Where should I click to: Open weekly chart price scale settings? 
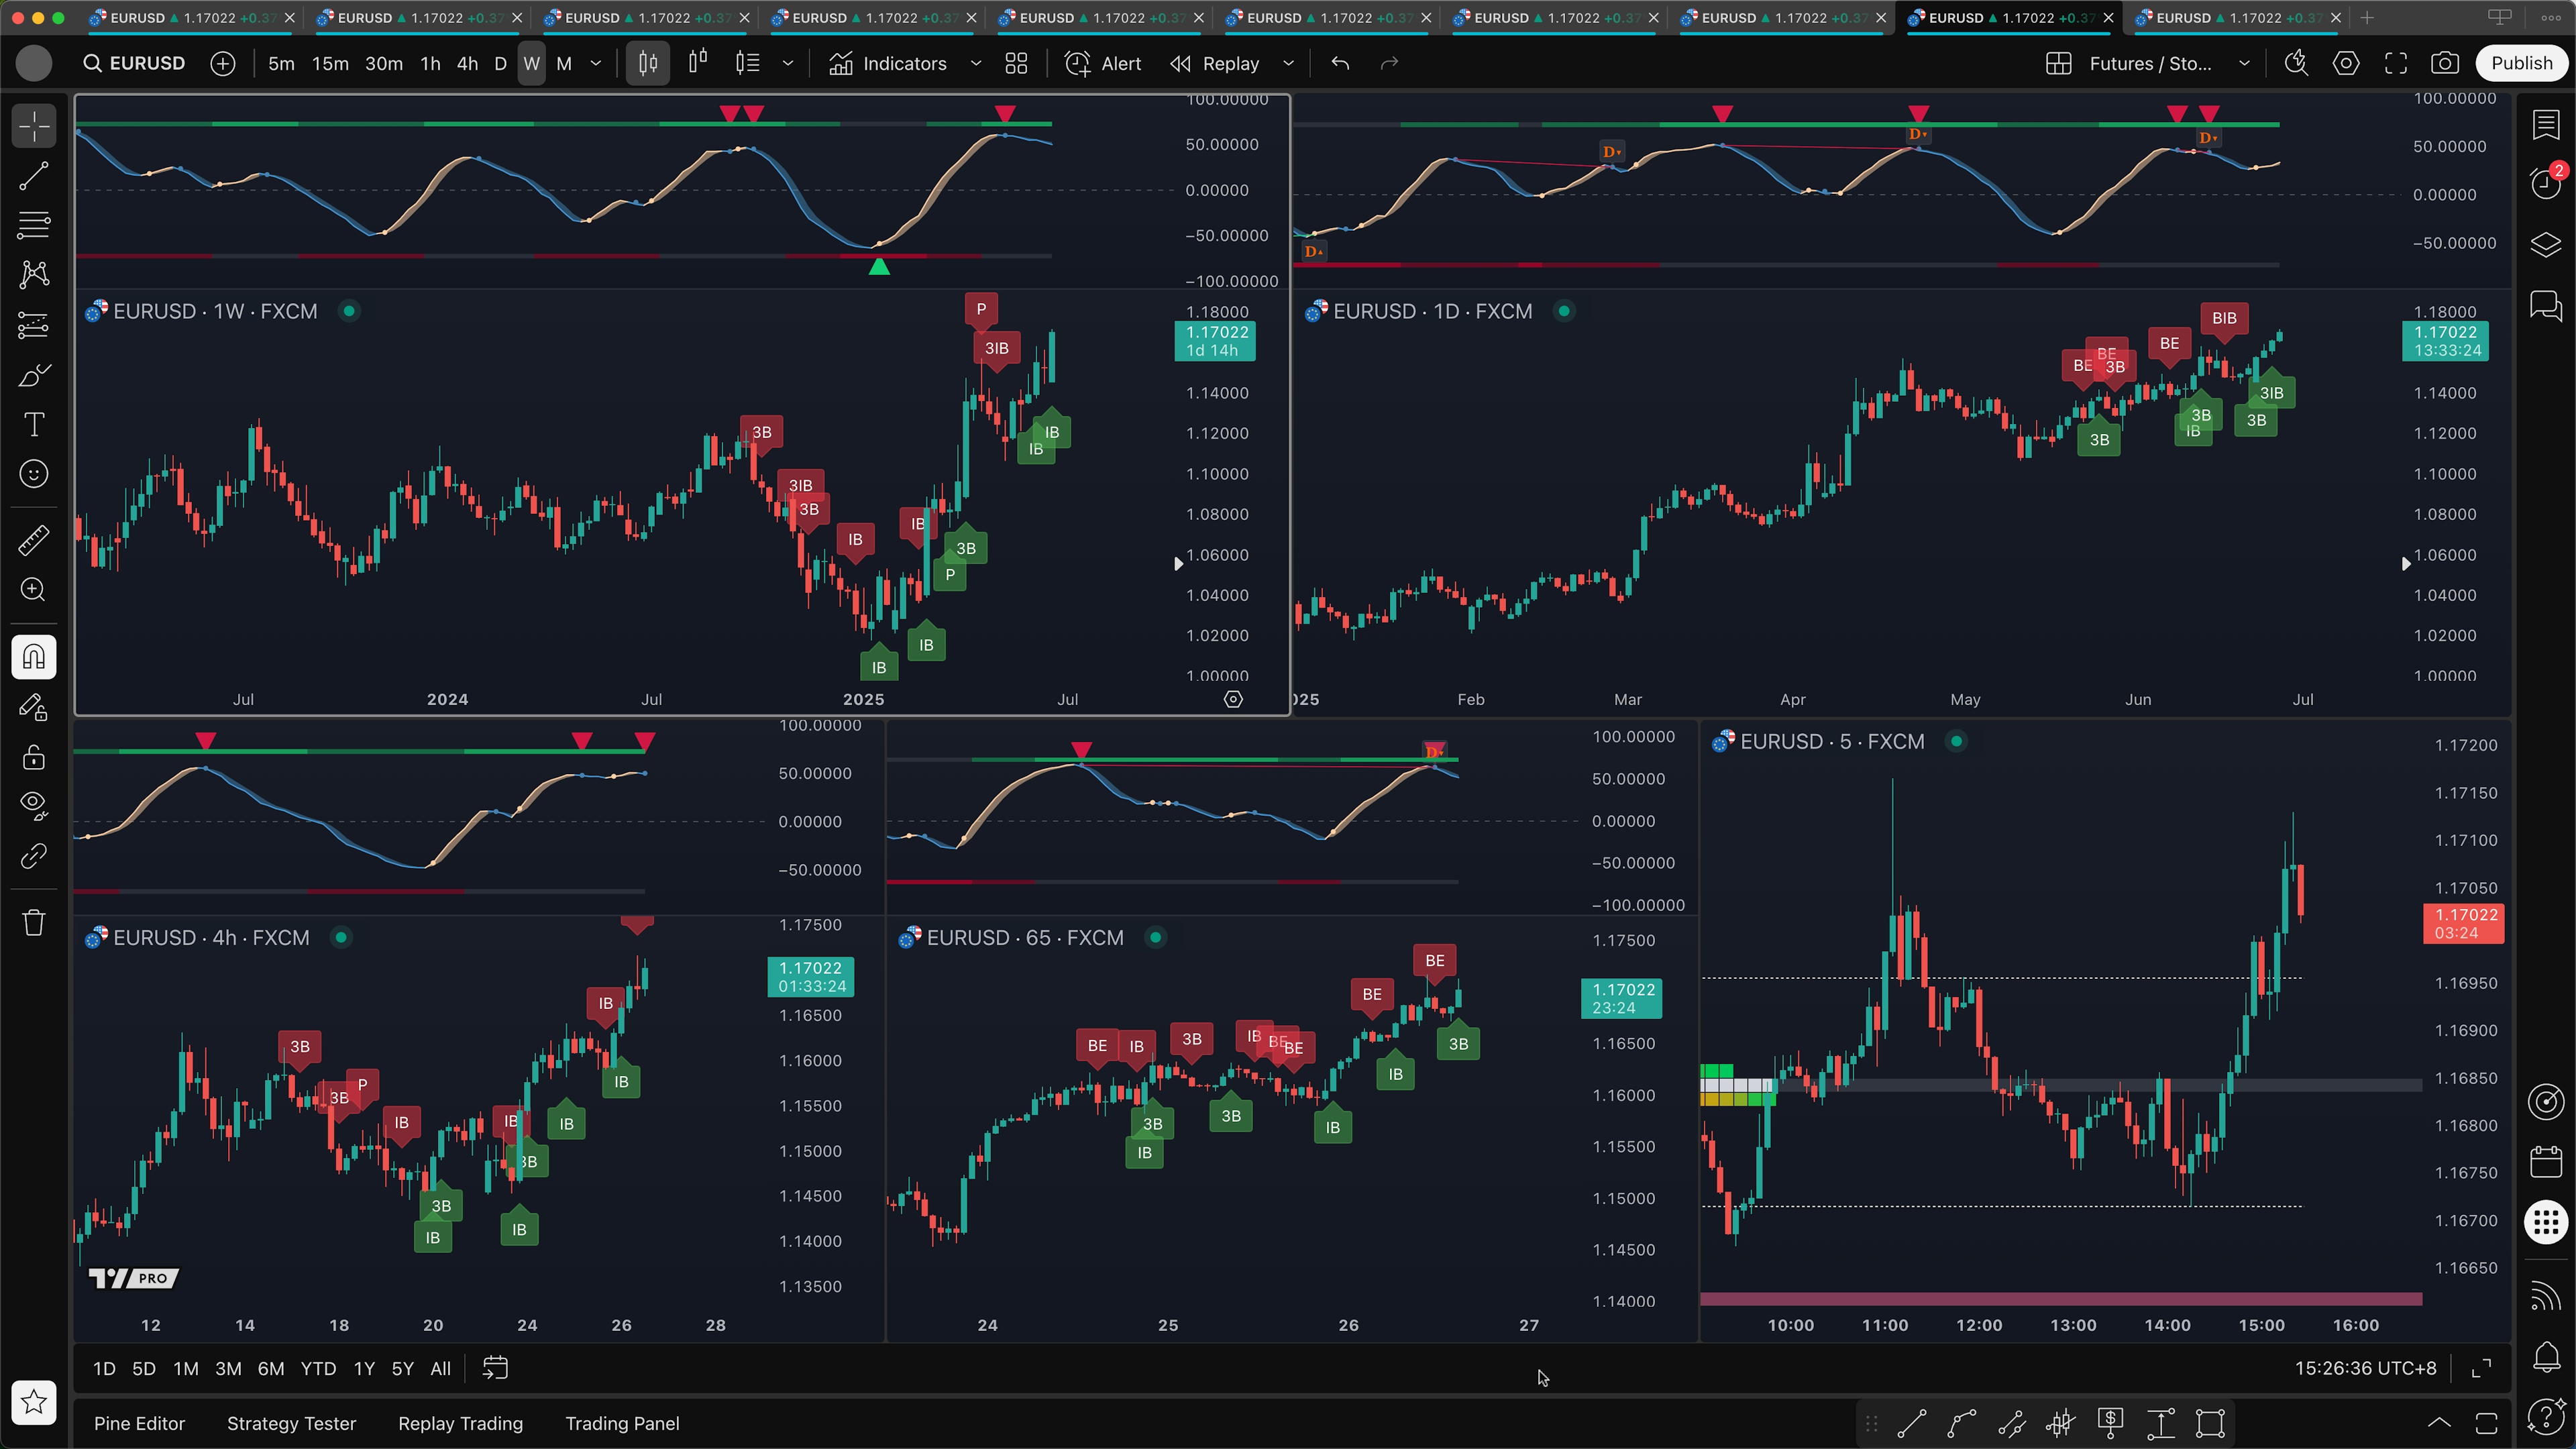point(1233,699)
